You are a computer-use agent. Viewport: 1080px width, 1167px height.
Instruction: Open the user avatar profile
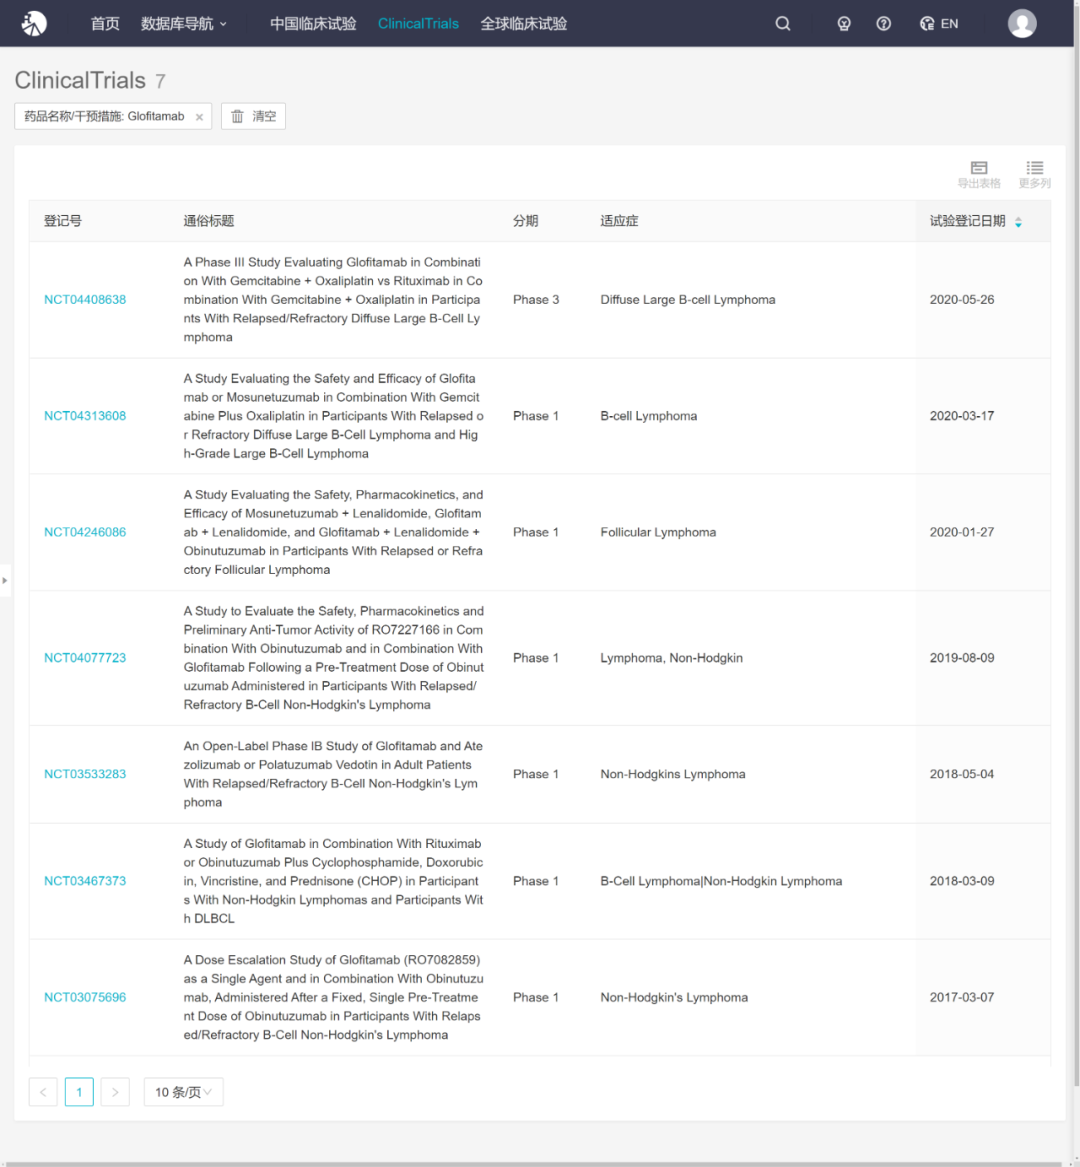click(1022, 24)
